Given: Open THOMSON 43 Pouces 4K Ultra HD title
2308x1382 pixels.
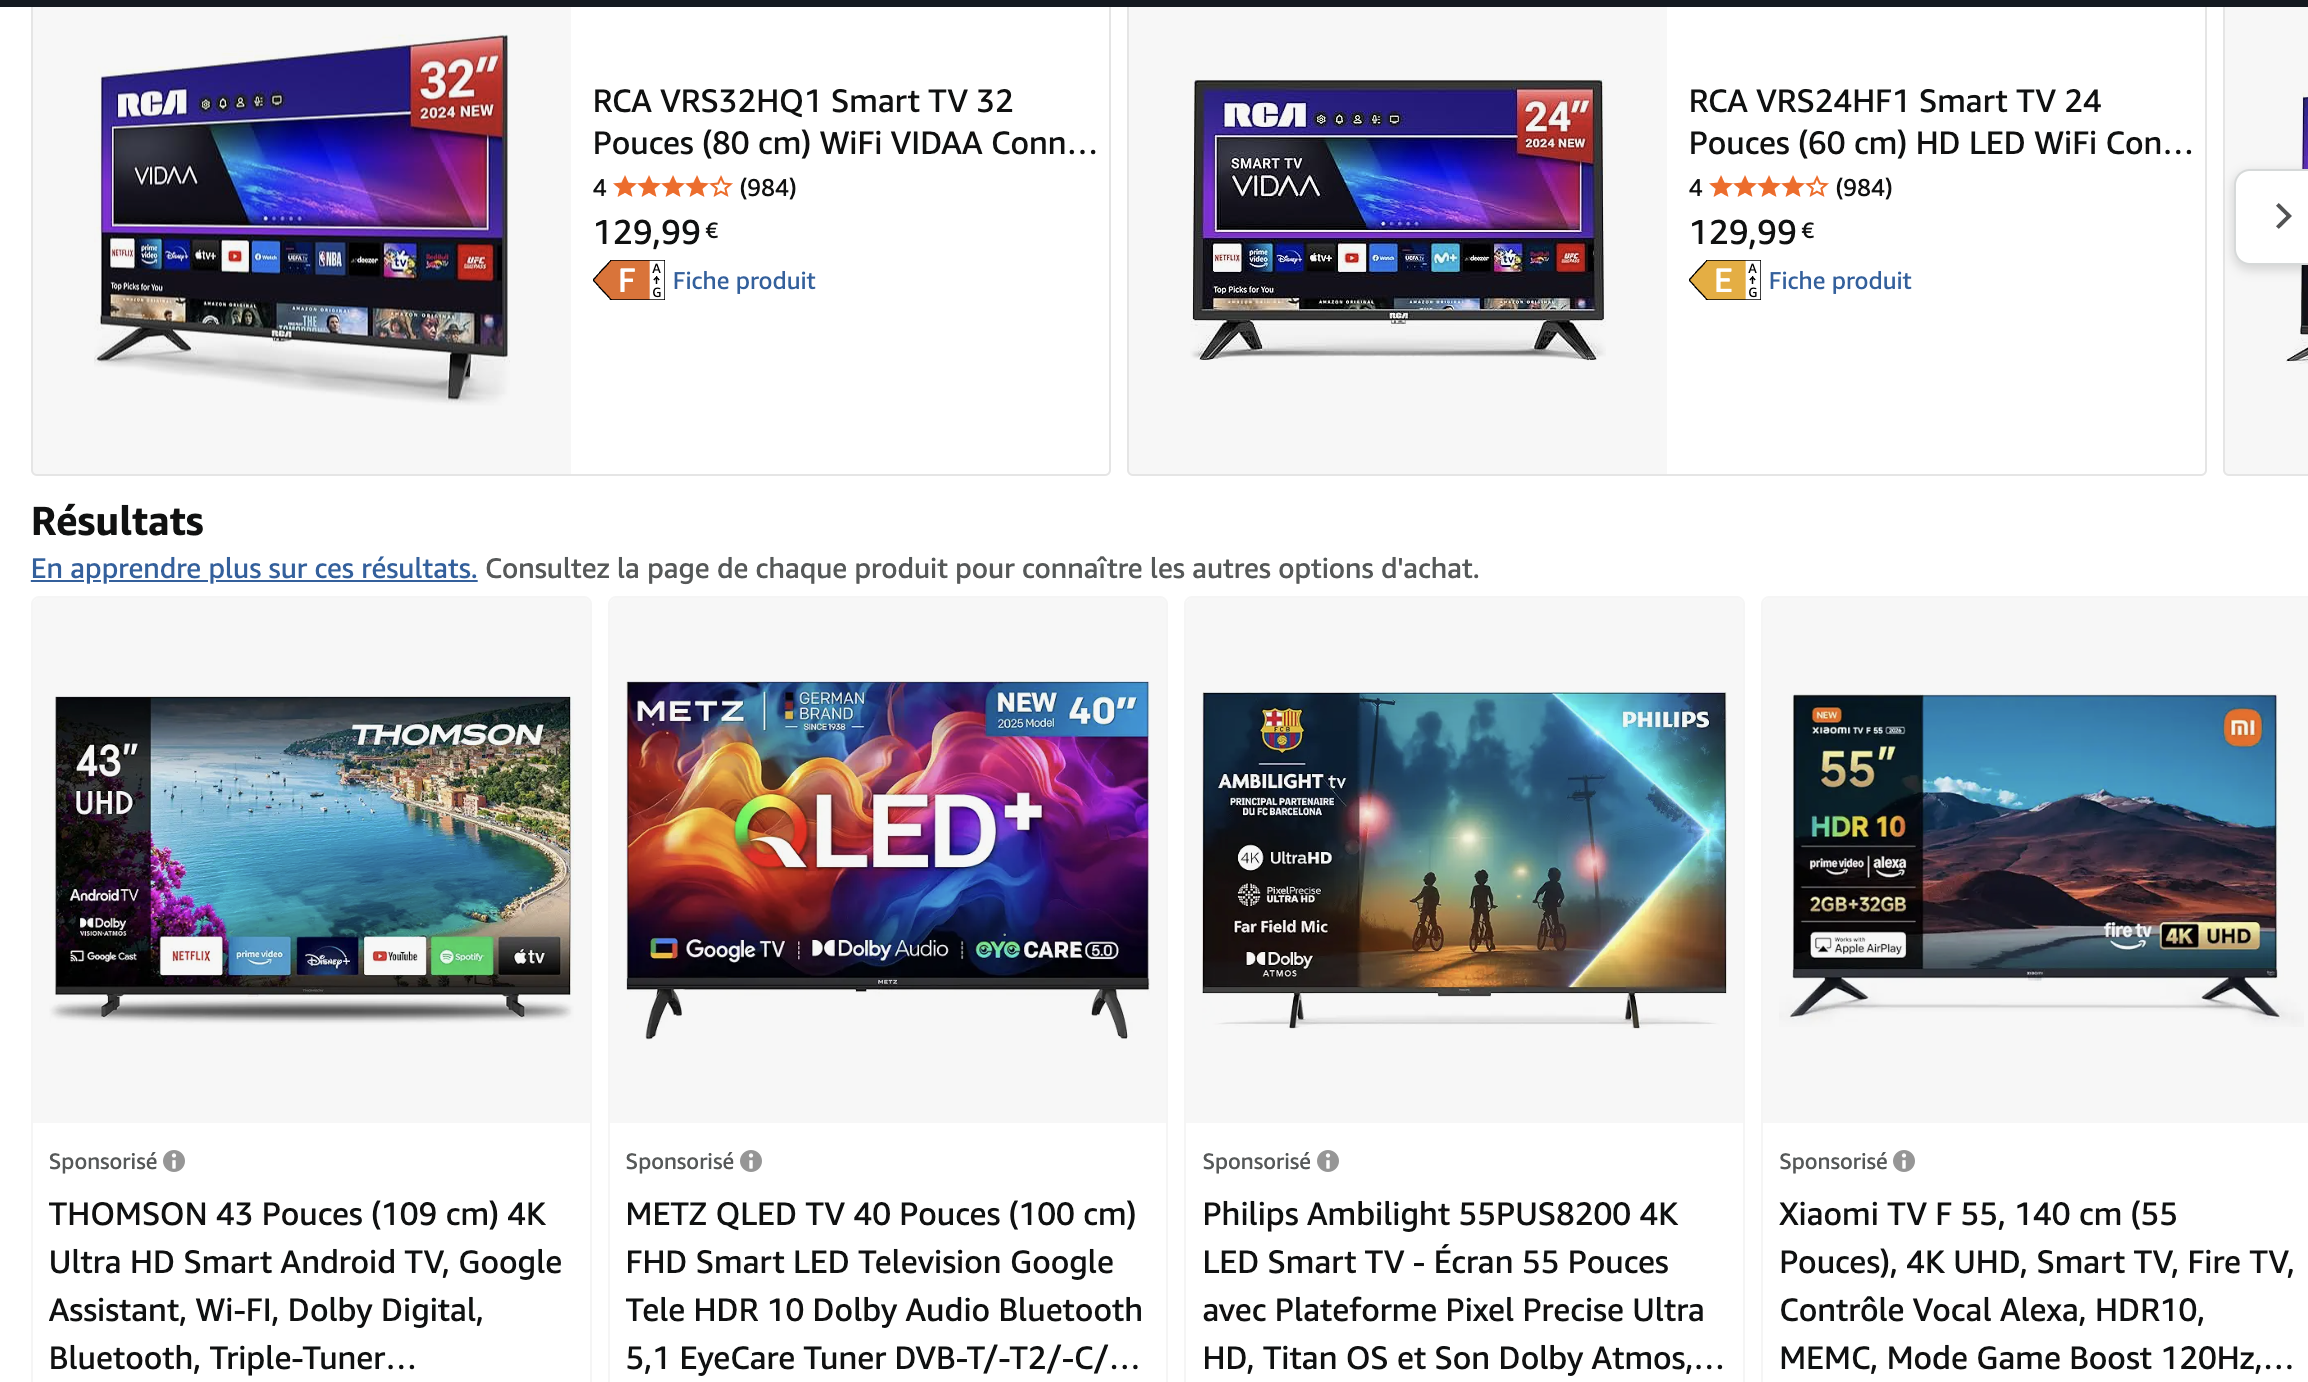Looking at the screenshot, I should point(306,1286).
